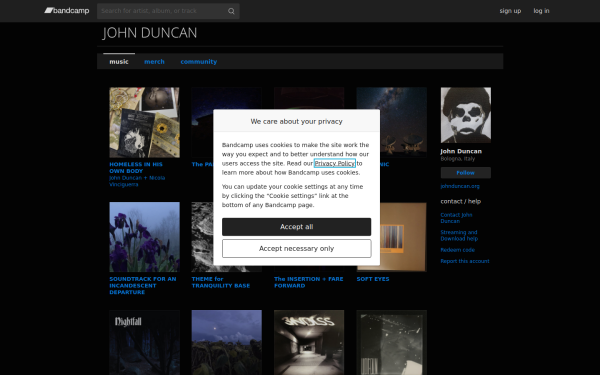
Task: Click the Contact John Duncan link
Action: click(456, 218)
